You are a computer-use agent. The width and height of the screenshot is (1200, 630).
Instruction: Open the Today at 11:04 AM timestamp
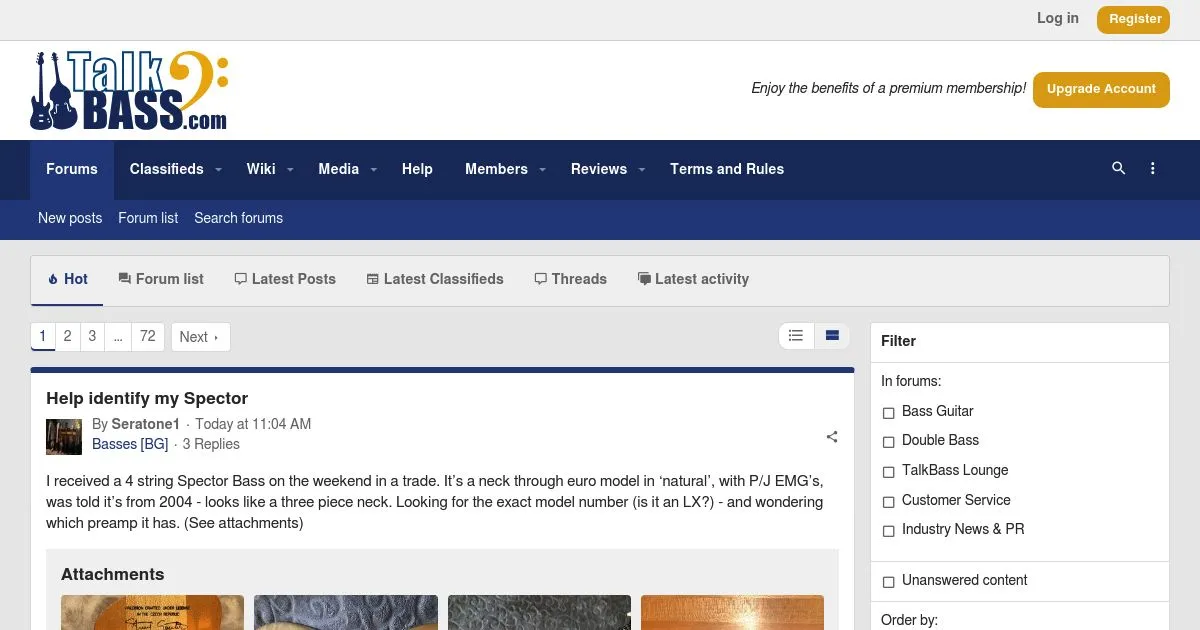[253, 424]
